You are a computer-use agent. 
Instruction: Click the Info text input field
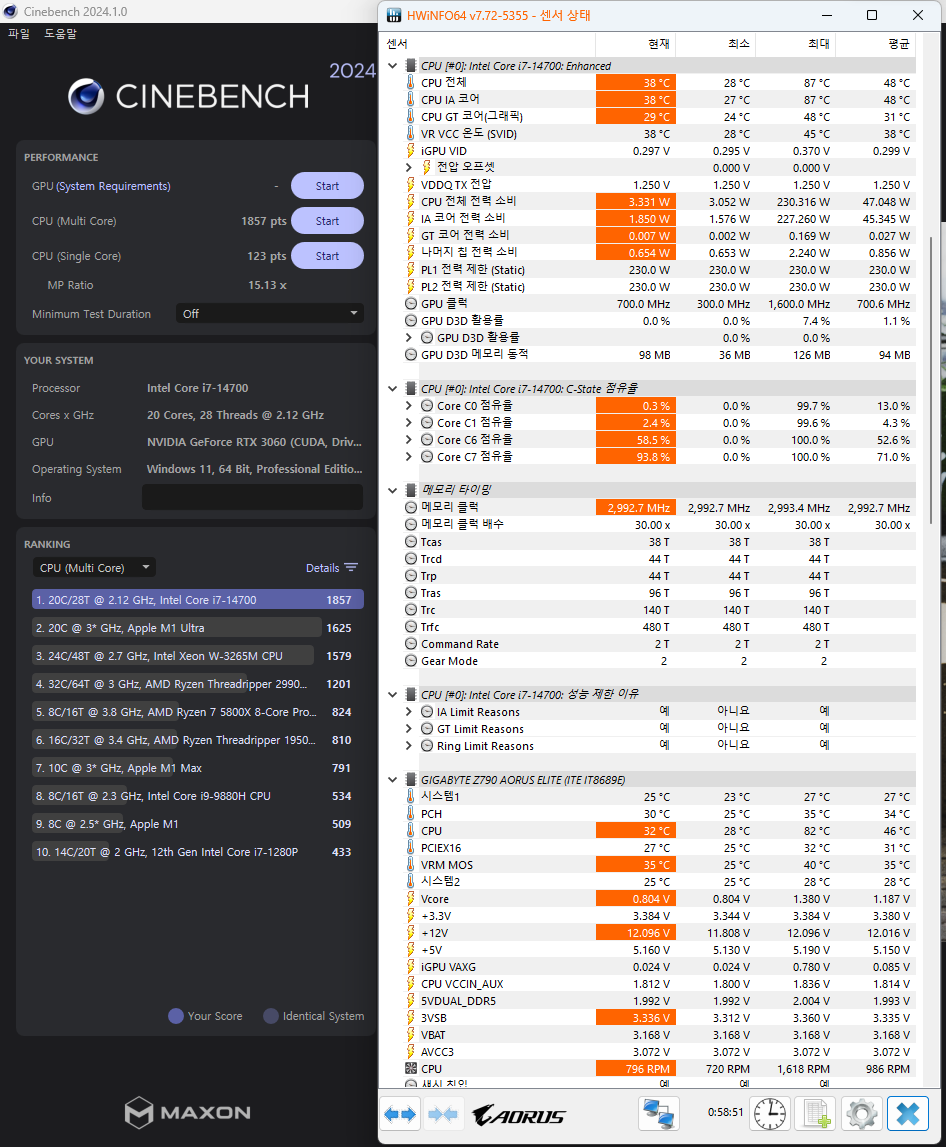(252, 498)
